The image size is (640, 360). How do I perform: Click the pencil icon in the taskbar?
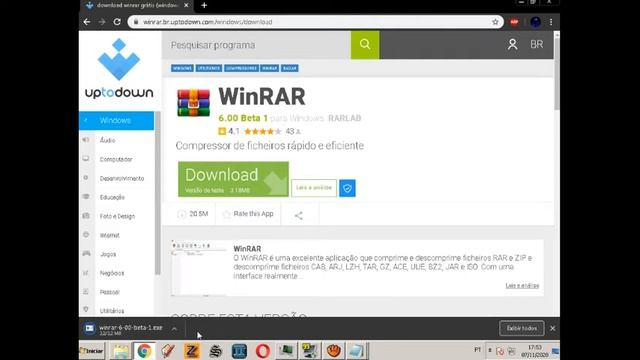(x=168, y=351)
